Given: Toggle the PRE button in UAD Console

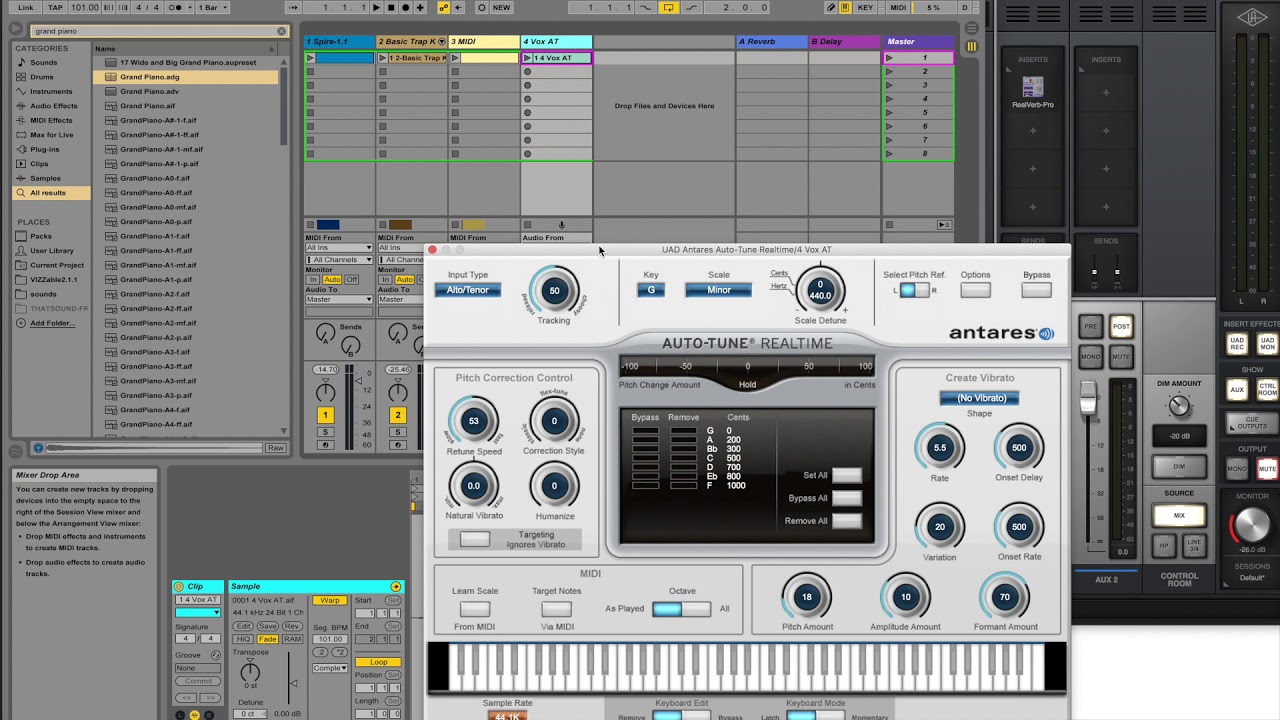Looking at the screenshot, I should (1091, 326).
